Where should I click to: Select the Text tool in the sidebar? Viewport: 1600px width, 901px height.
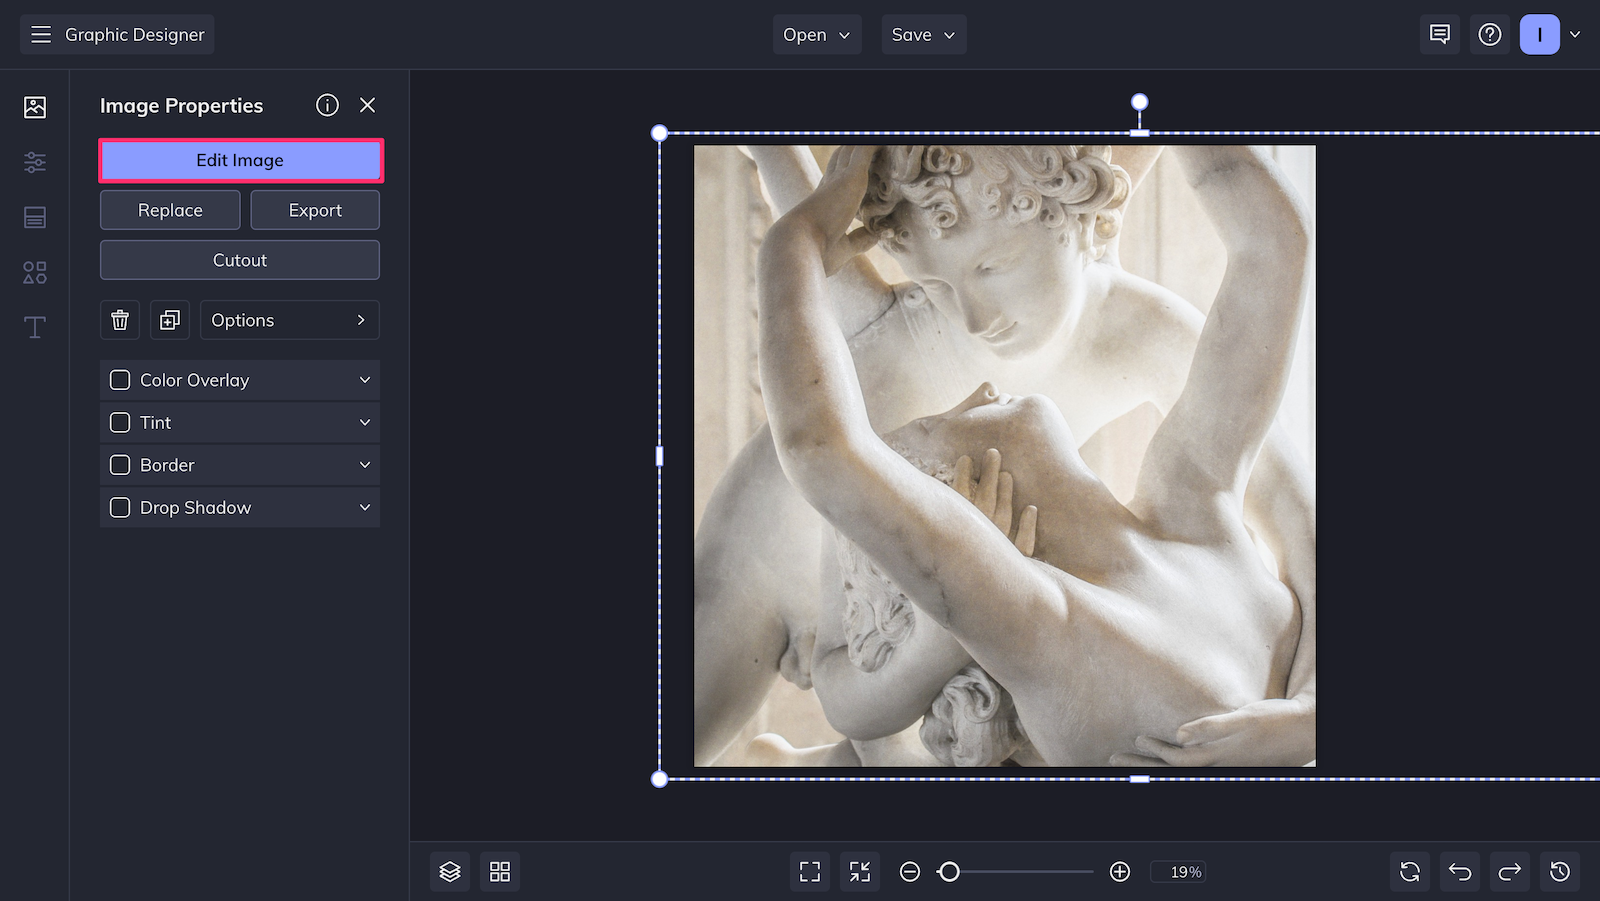click(34, 327)
